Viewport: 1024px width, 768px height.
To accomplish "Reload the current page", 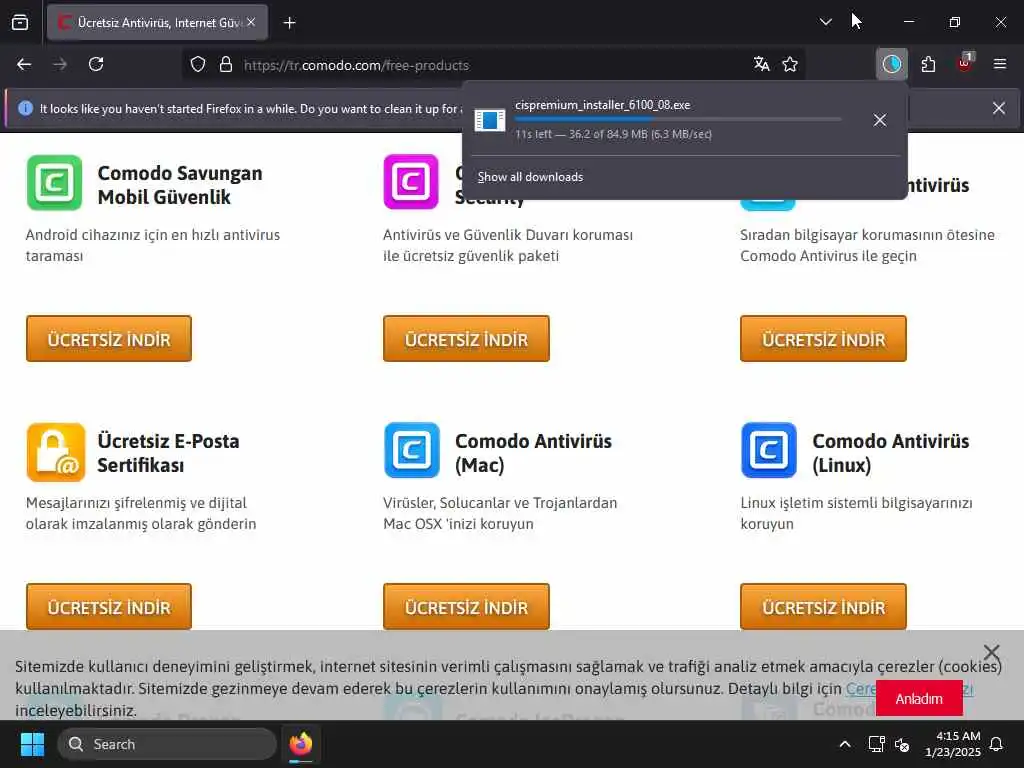I will [x=96, y=64].
